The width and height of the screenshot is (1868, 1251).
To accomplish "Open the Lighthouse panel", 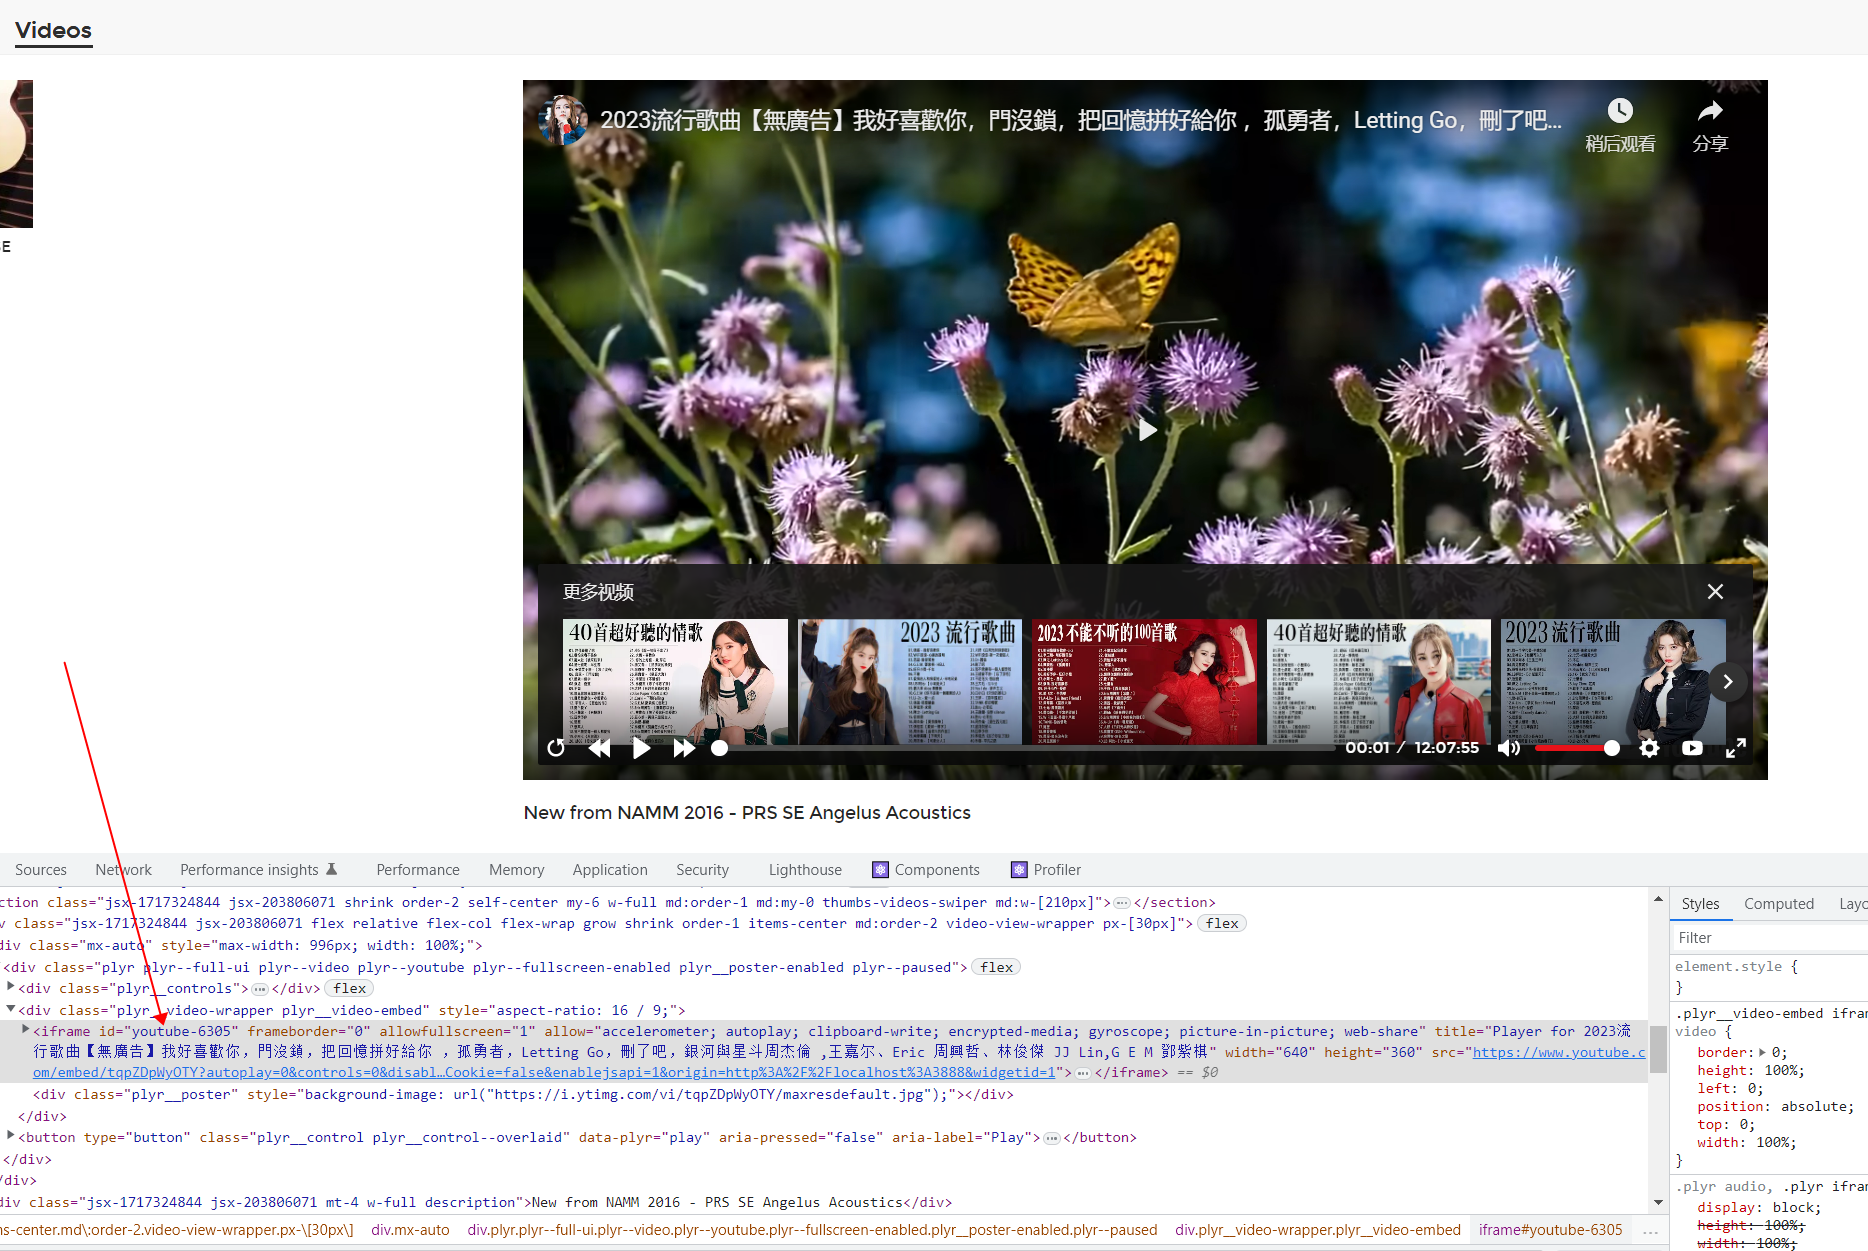I will [805, 869].
